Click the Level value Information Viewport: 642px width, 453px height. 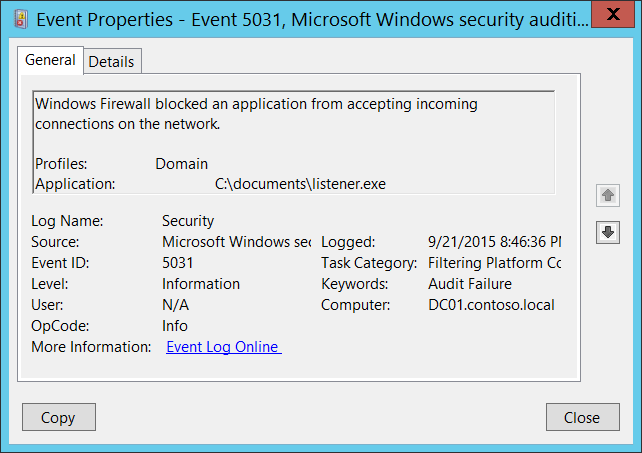pos(201,284)
